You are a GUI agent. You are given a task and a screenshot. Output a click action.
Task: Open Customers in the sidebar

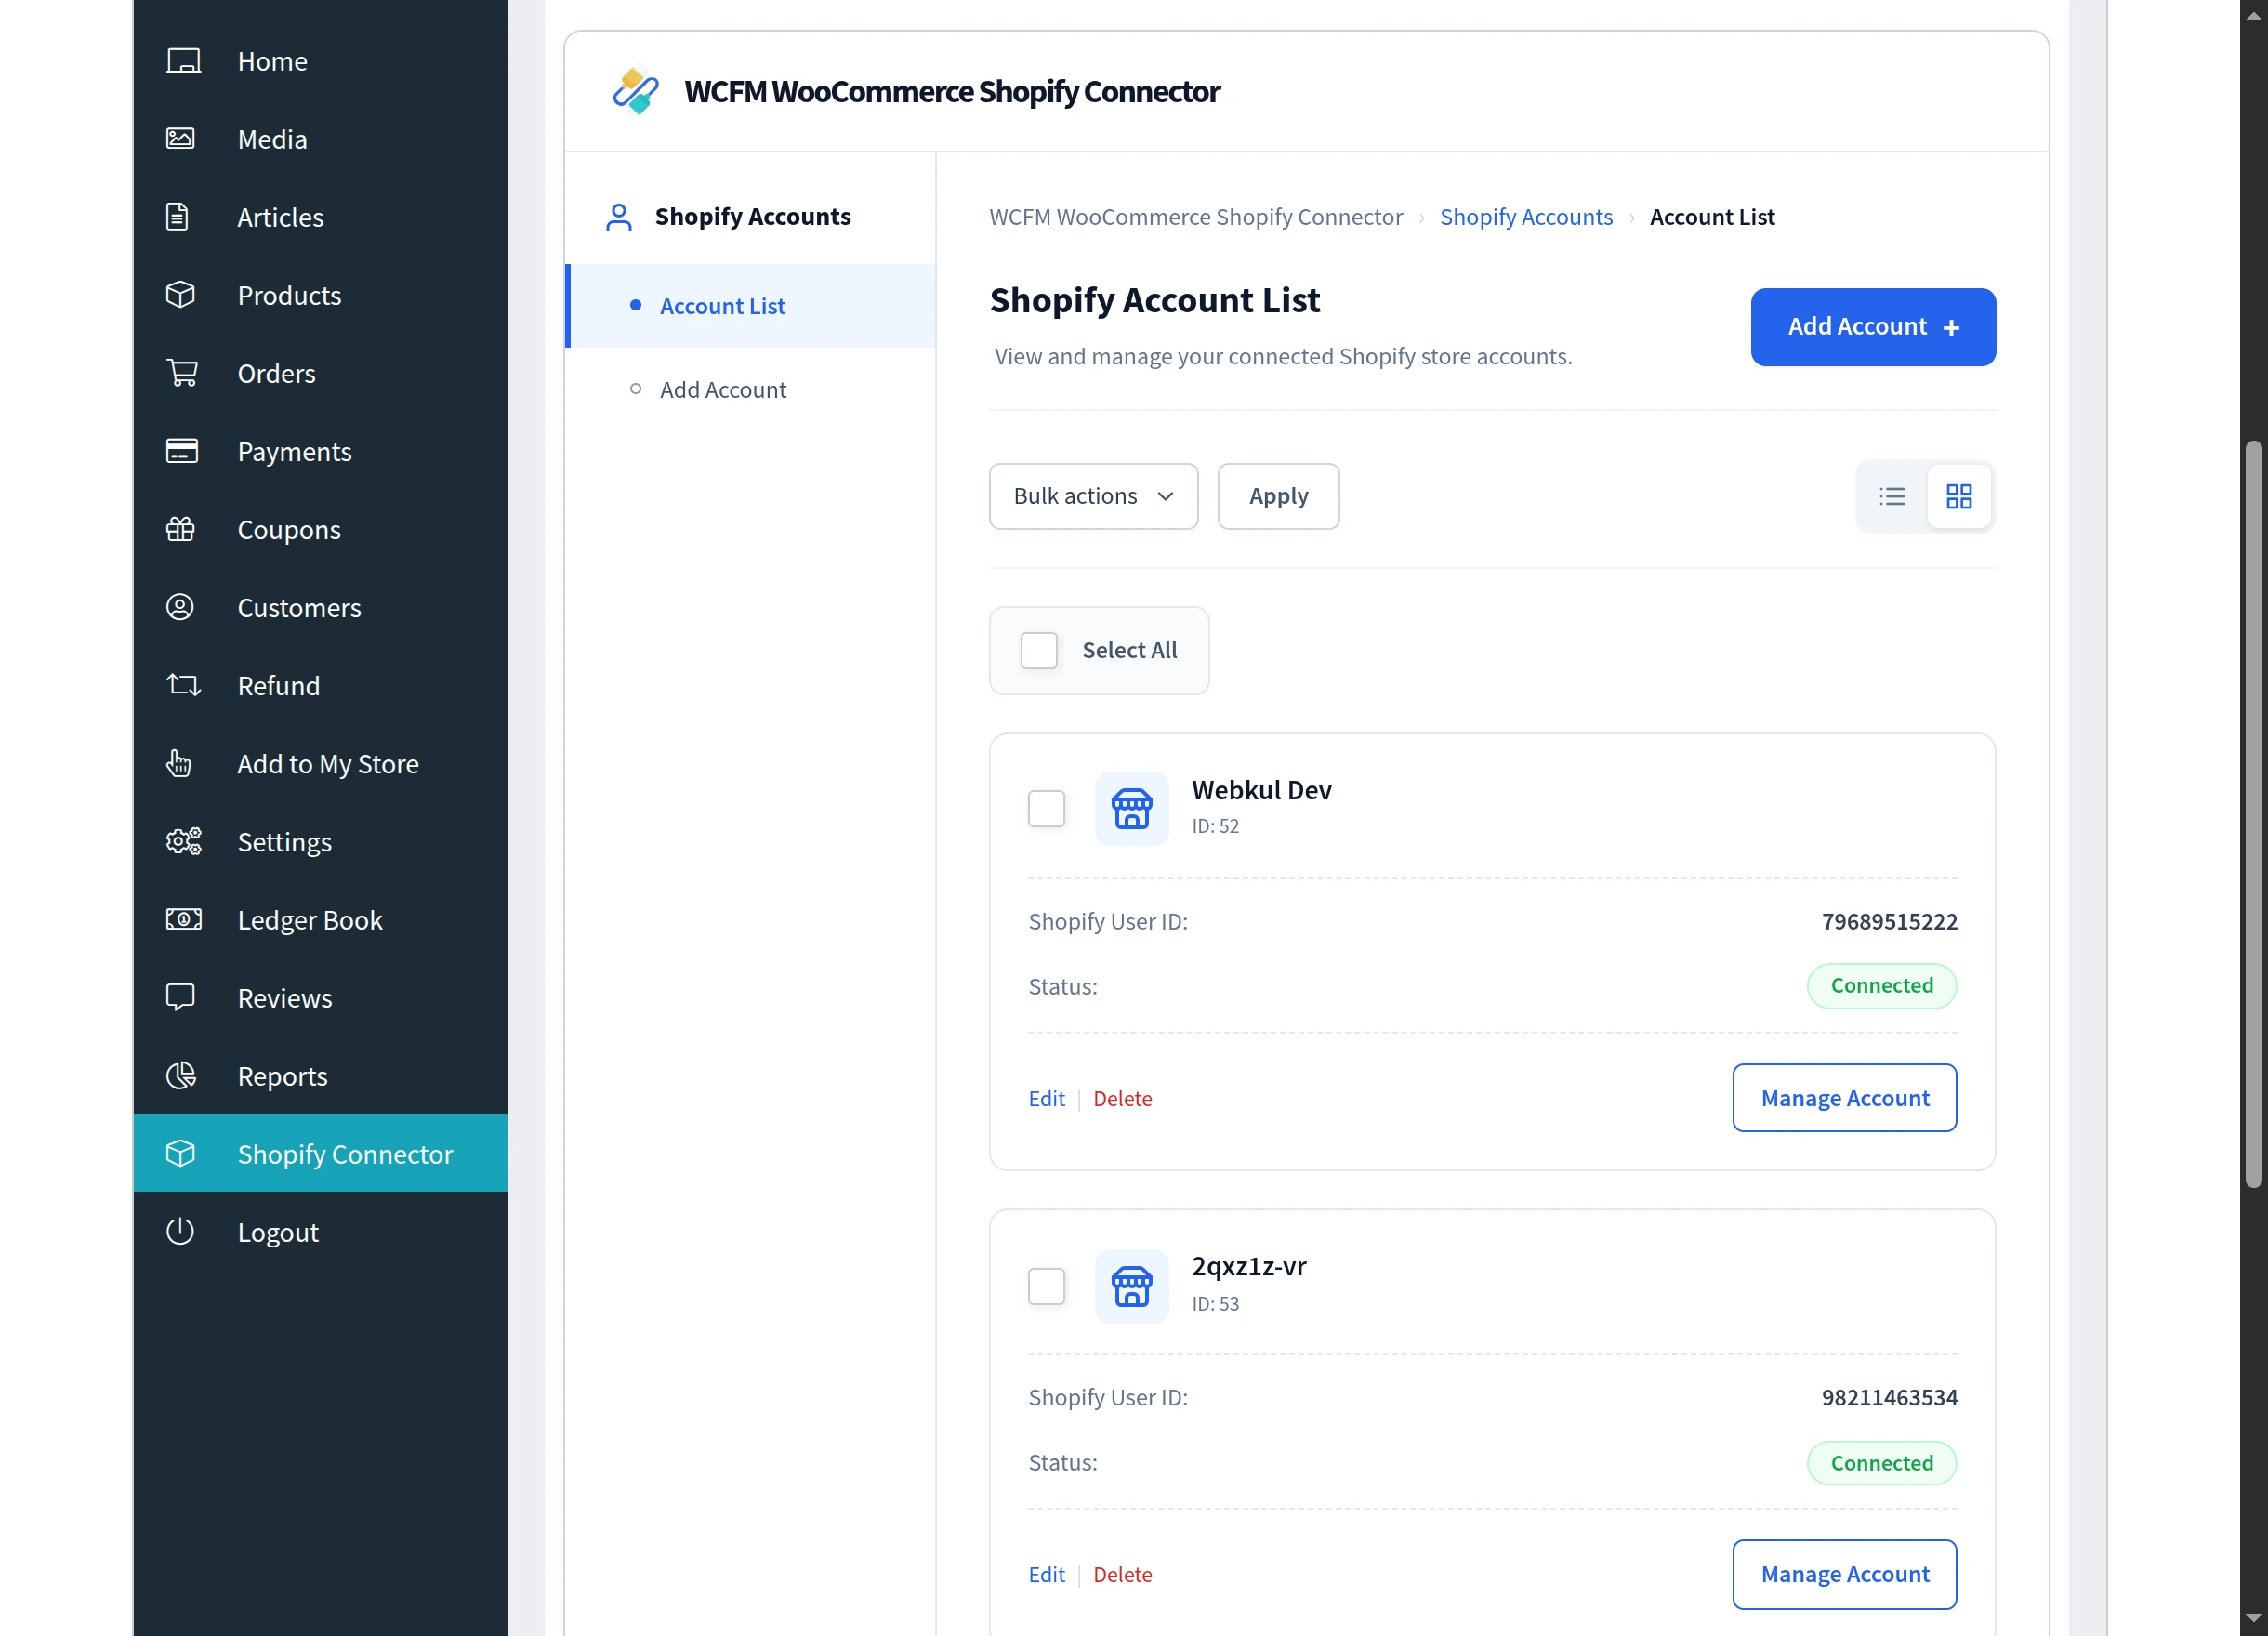(320, 607)
